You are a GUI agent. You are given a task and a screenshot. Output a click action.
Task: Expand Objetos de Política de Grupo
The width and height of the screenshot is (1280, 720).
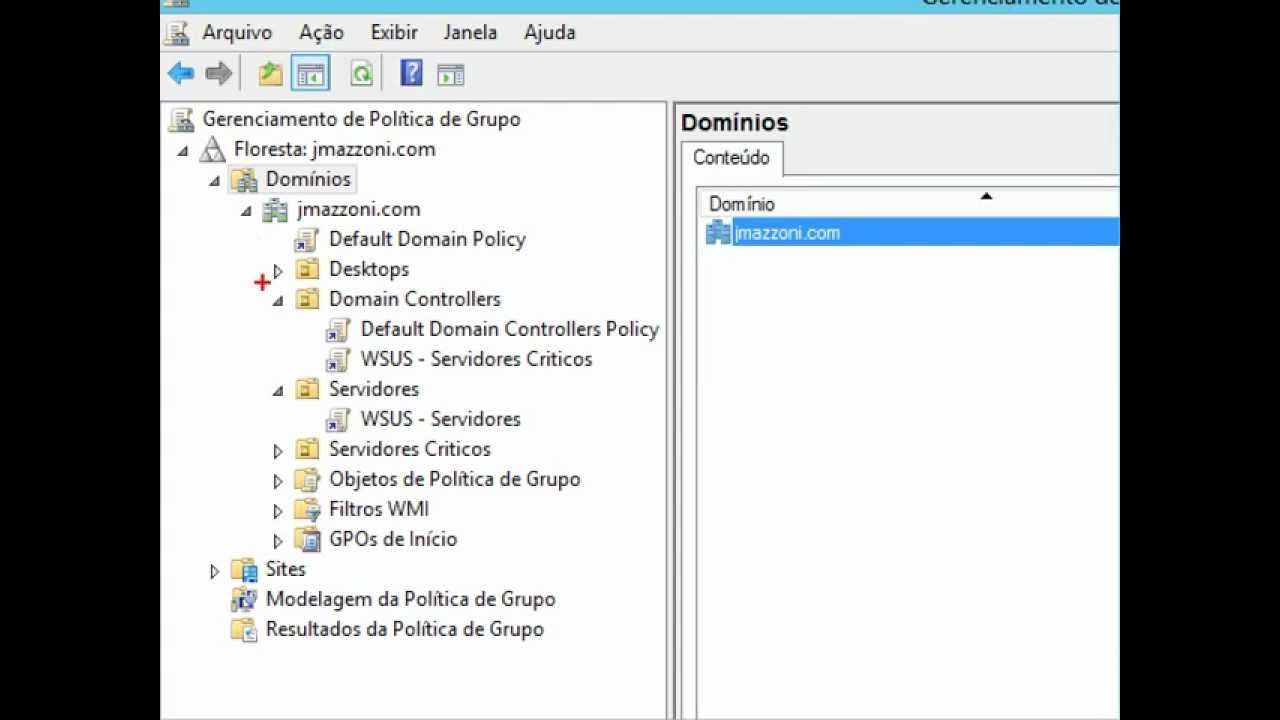278,480
